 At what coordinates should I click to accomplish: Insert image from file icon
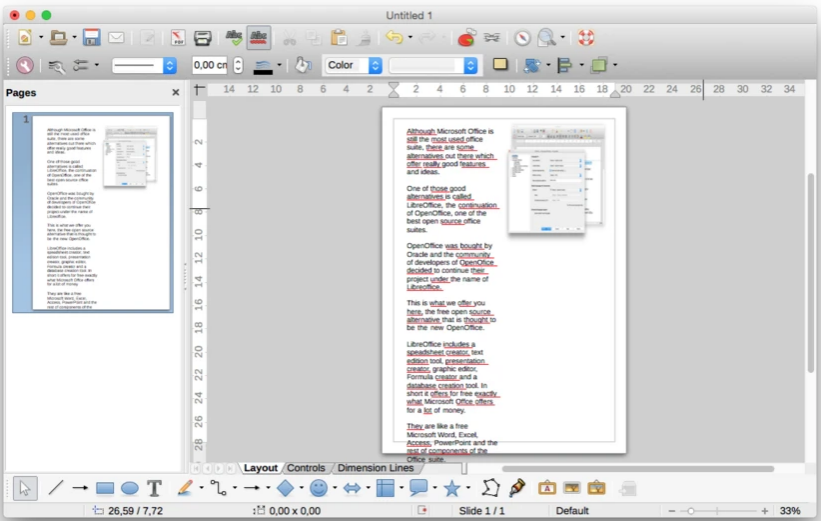[571, 488]
